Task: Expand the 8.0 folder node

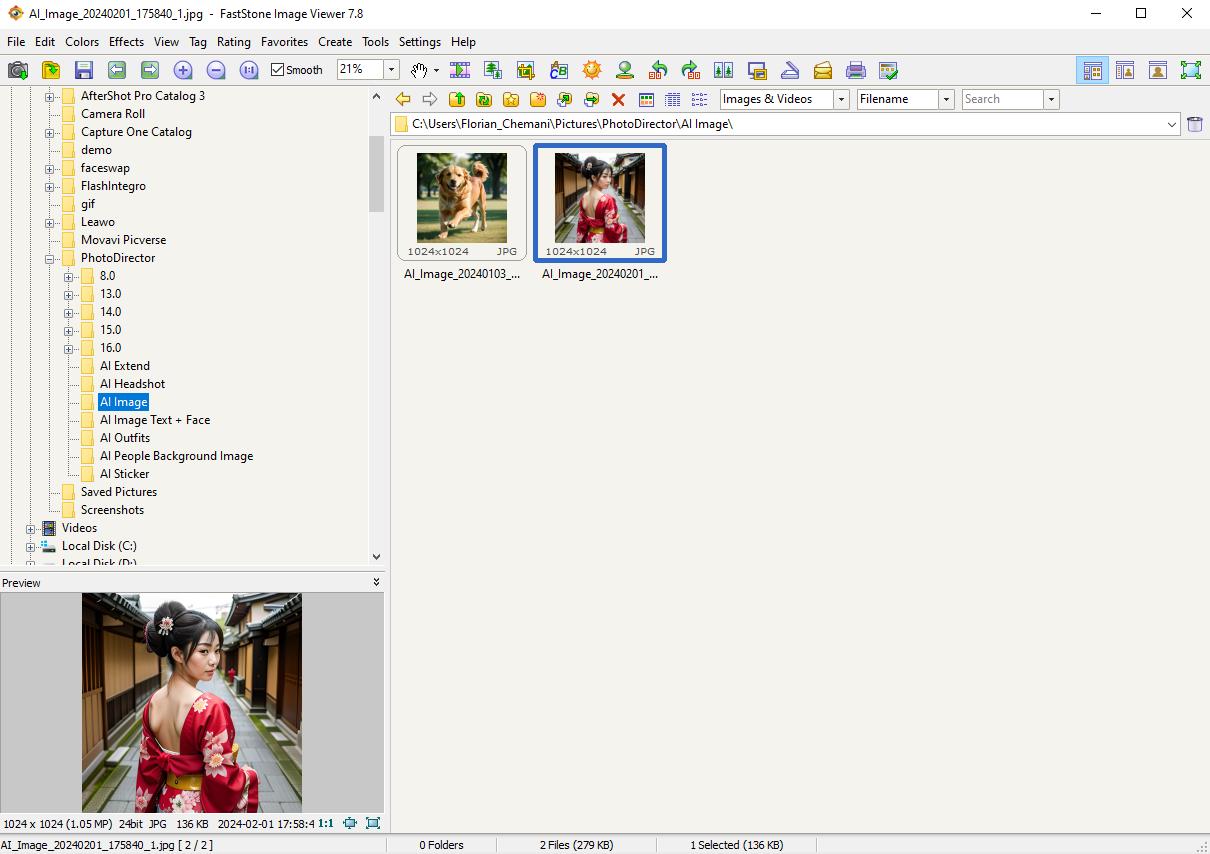Action: click(x=68, y=276)
